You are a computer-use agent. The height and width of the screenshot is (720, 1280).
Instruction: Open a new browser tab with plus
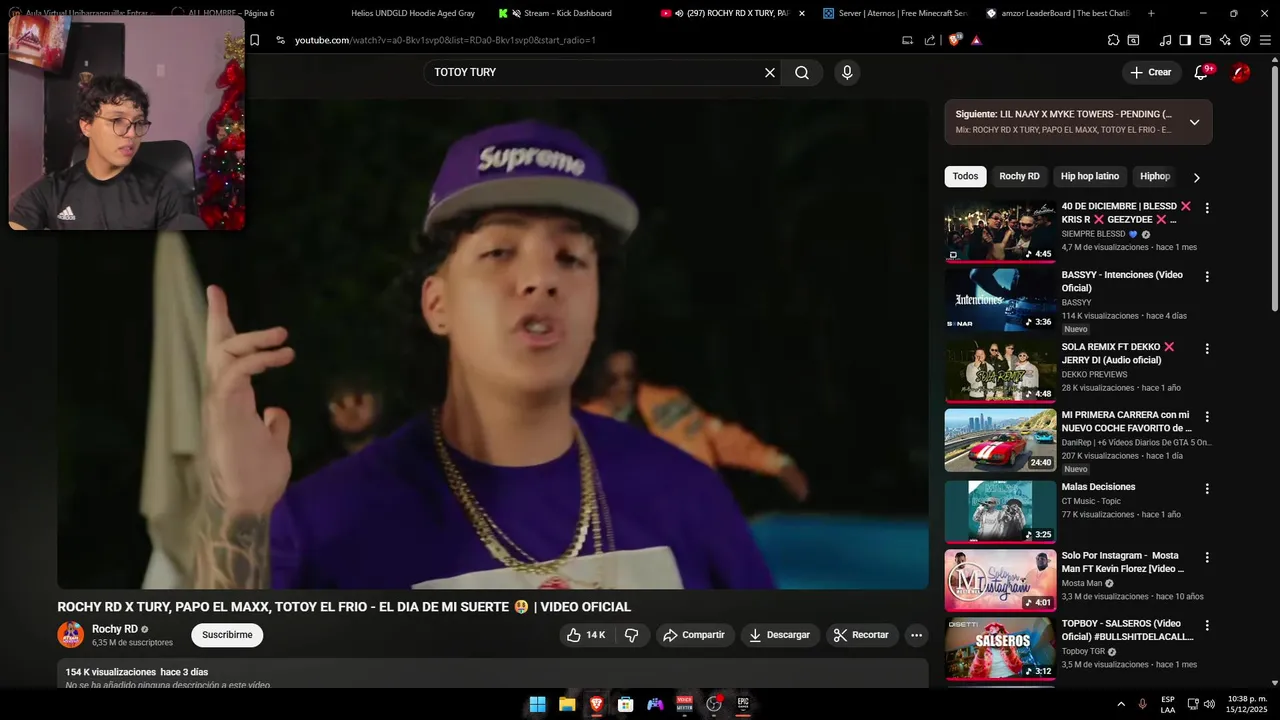point(1151,13)
